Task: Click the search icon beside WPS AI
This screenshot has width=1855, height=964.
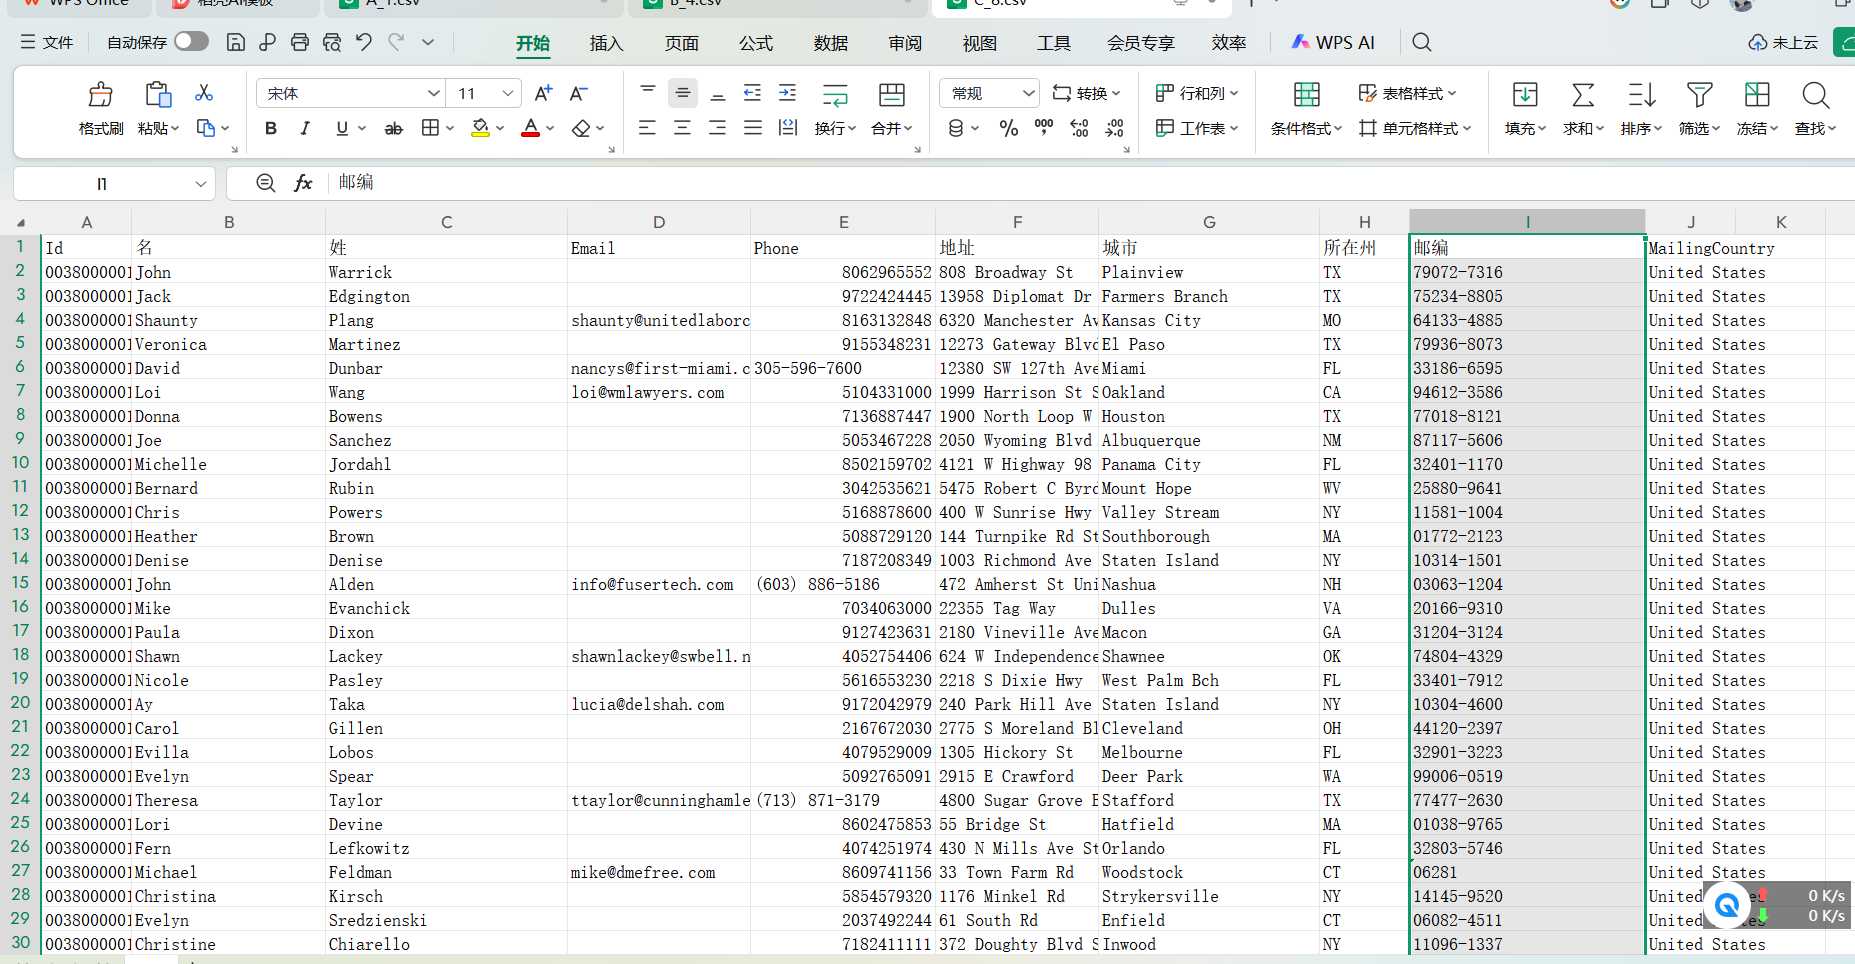Action: (x=1421, y=42)
